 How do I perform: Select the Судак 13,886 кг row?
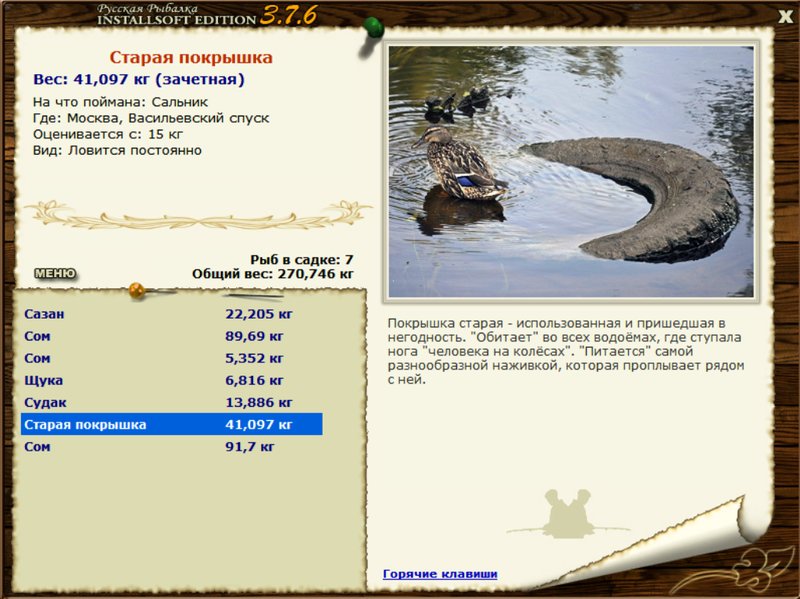171,403
